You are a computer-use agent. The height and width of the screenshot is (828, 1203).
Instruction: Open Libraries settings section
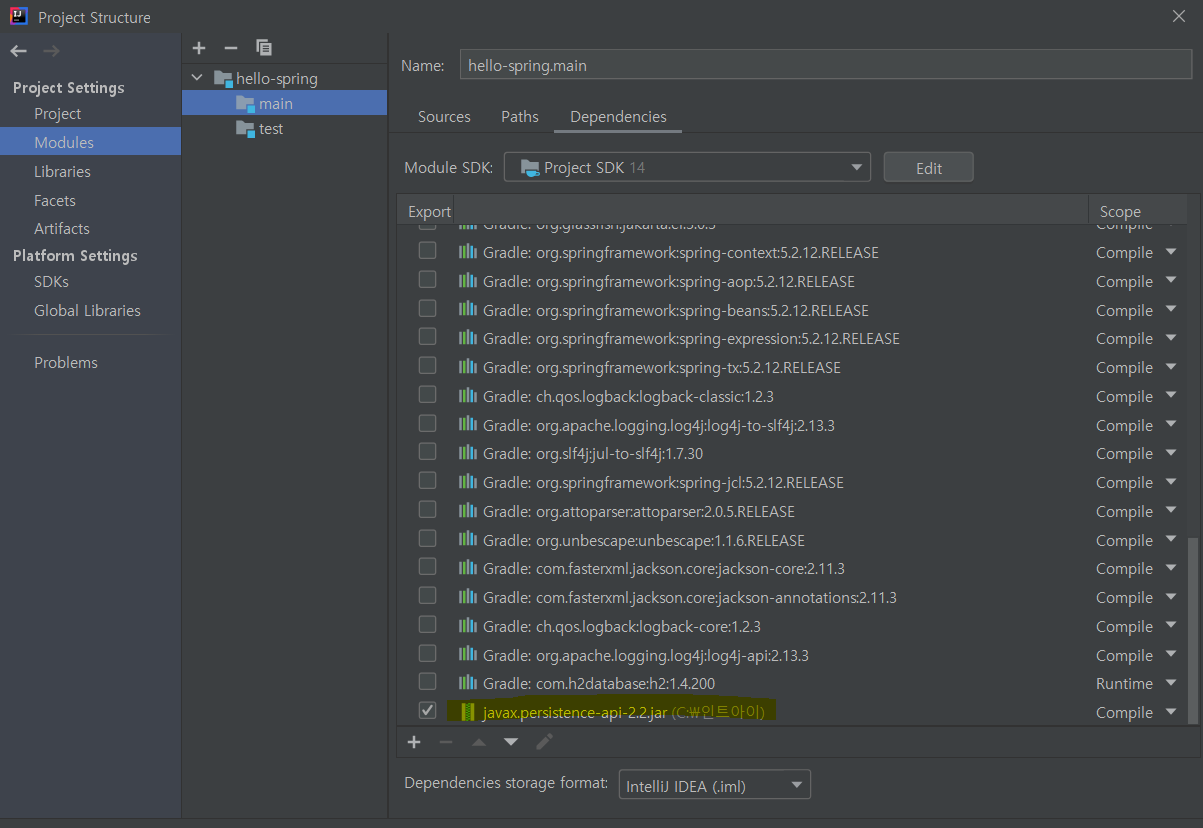[62, 171]
